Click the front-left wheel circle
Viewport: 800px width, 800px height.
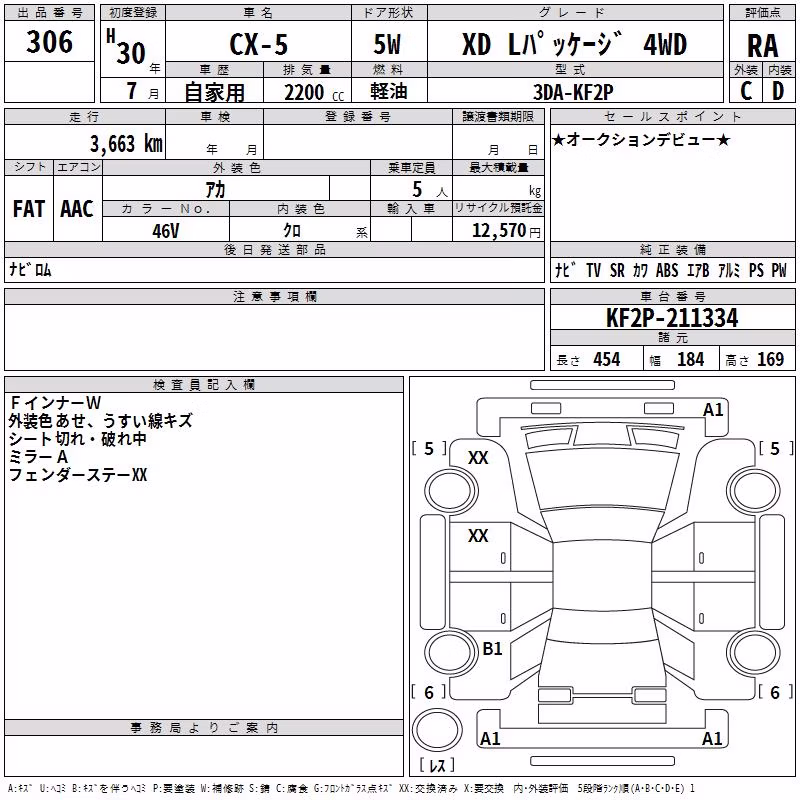coord(451,491)
